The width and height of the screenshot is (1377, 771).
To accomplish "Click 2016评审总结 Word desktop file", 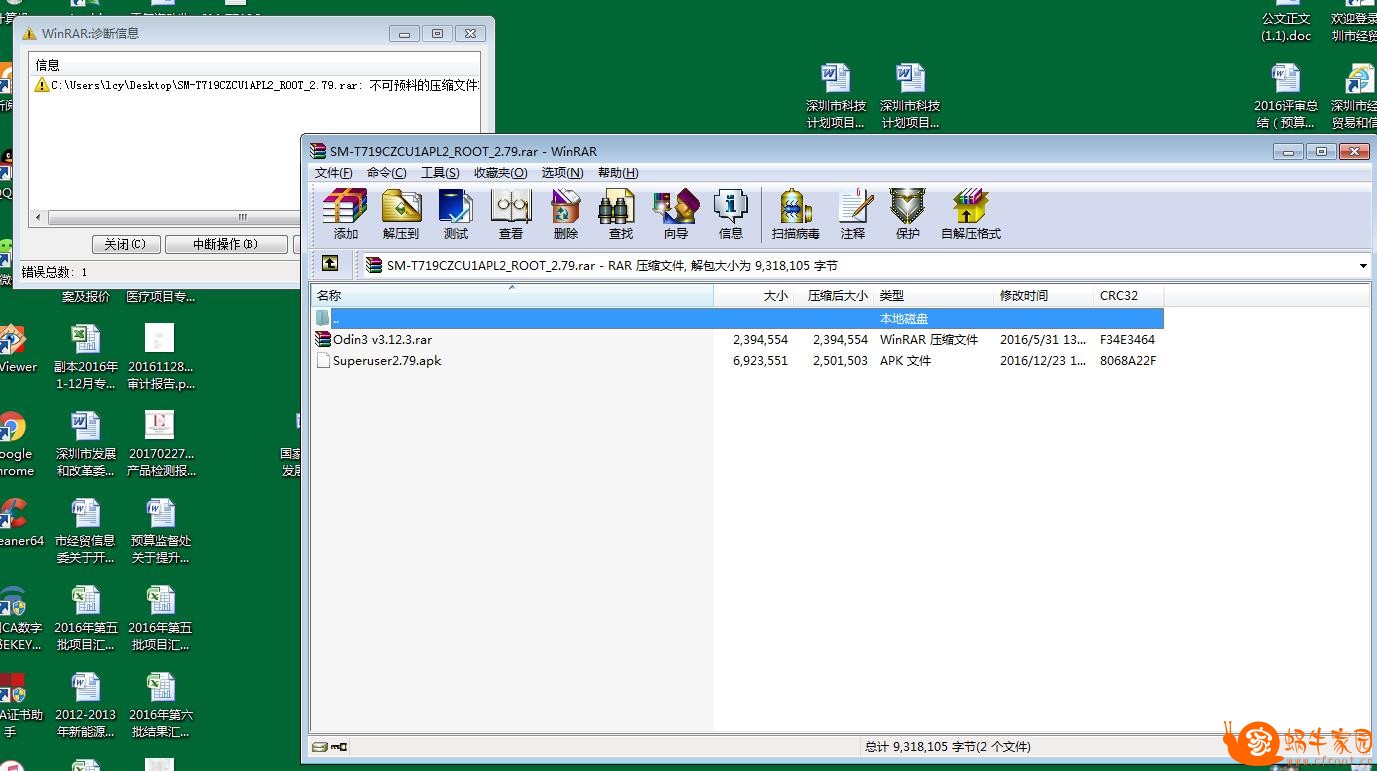I will [x=1286, y=97].
